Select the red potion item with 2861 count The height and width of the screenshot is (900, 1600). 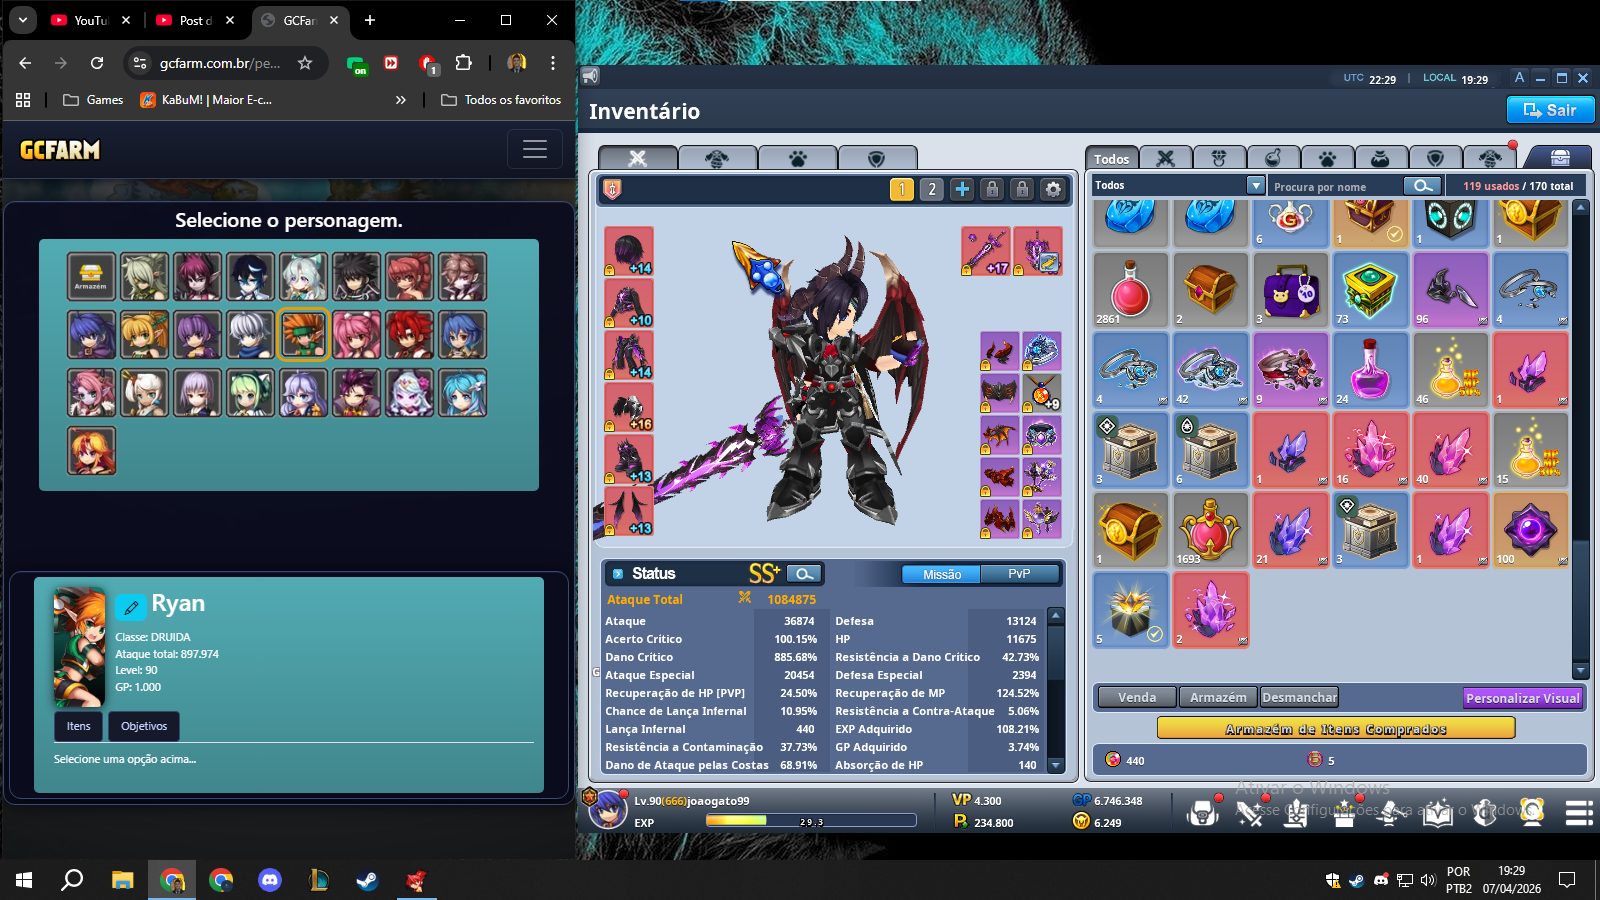(x=1130, y=289)
